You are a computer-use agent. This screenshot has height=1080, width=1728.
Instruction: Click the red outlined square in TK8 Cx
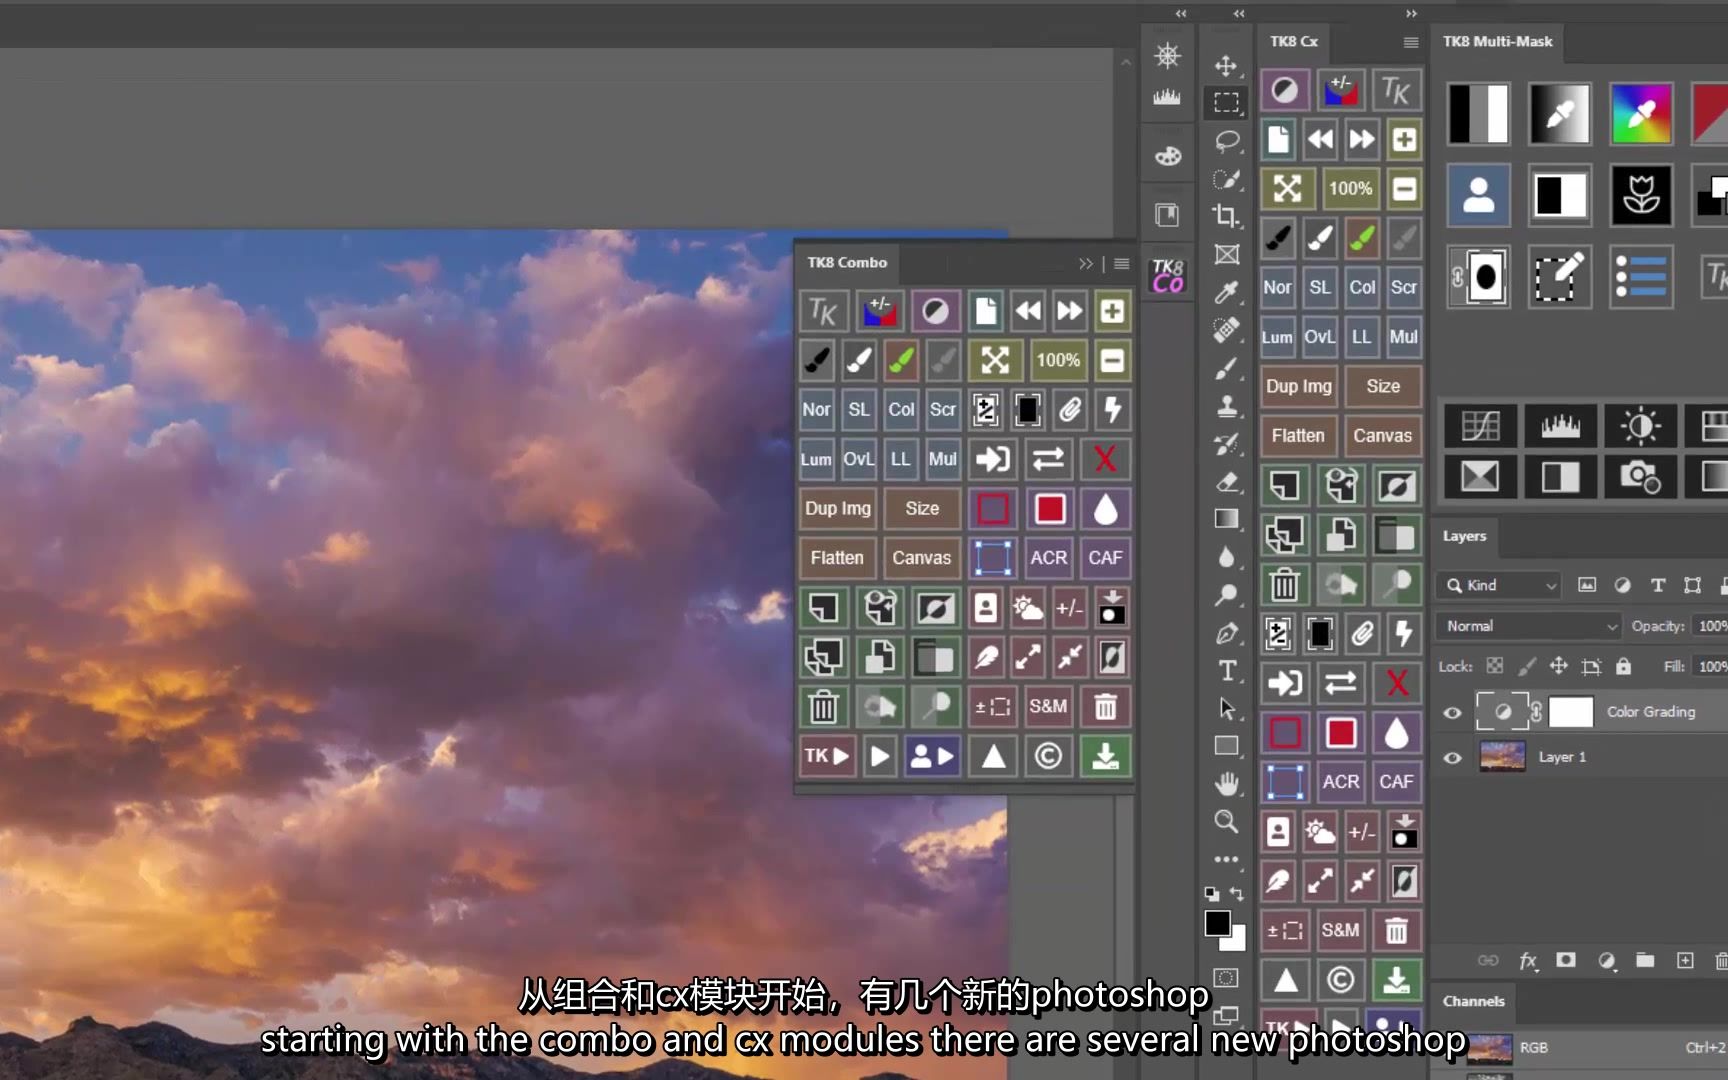coord(1285,733)
